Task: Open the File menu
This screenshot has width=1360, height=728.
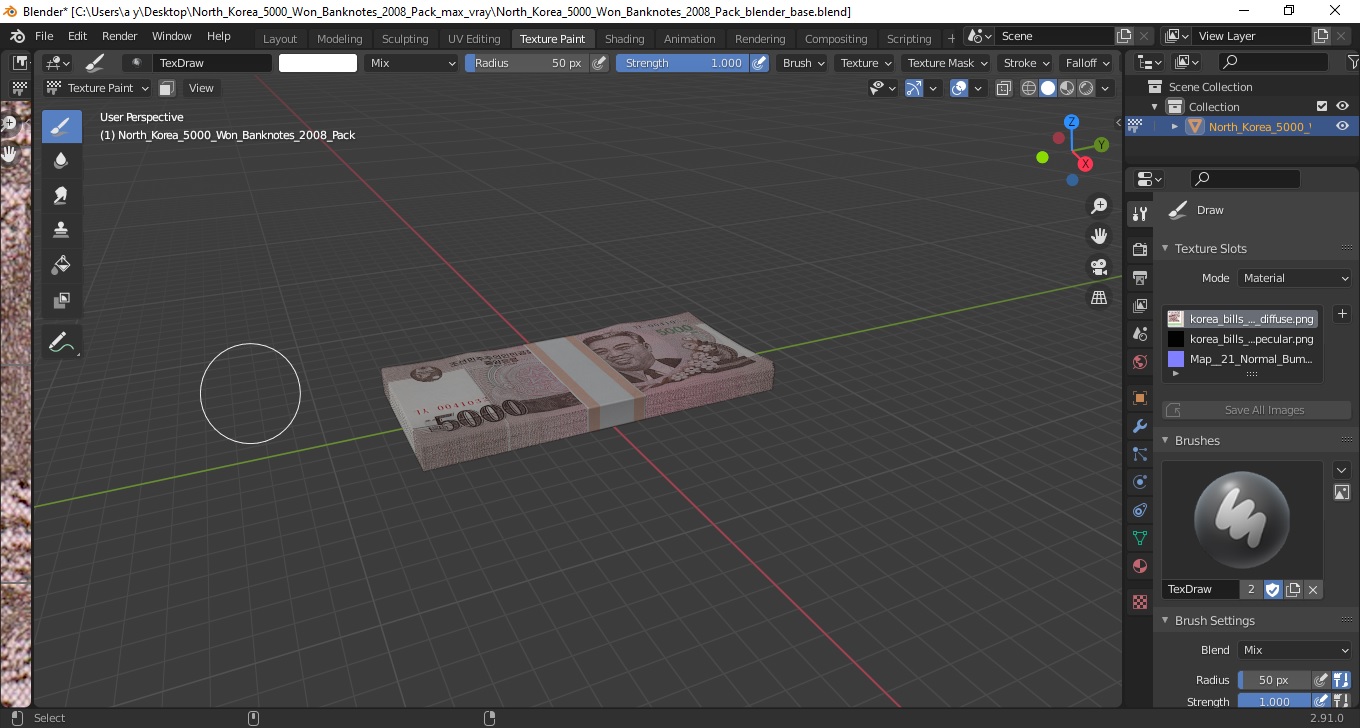Action: 44,36
